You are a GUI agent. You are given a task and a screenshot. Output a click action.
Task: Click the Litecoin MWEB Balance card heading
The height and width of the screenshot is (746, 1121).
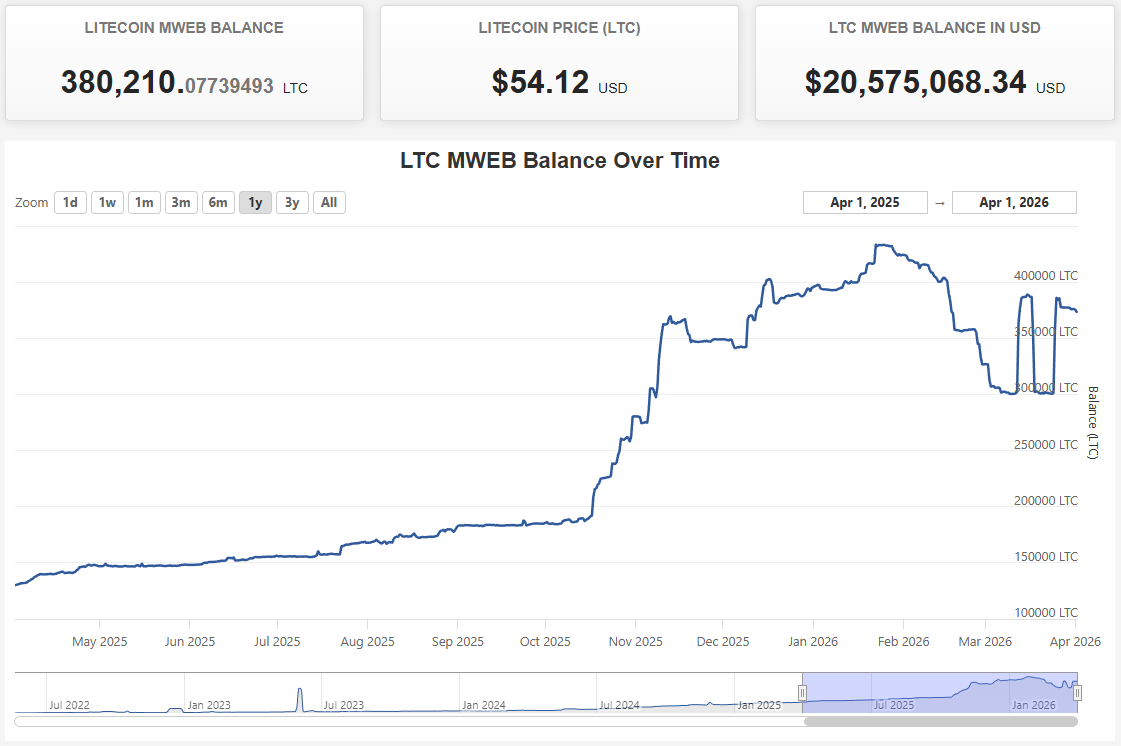[x=184, y=28]
